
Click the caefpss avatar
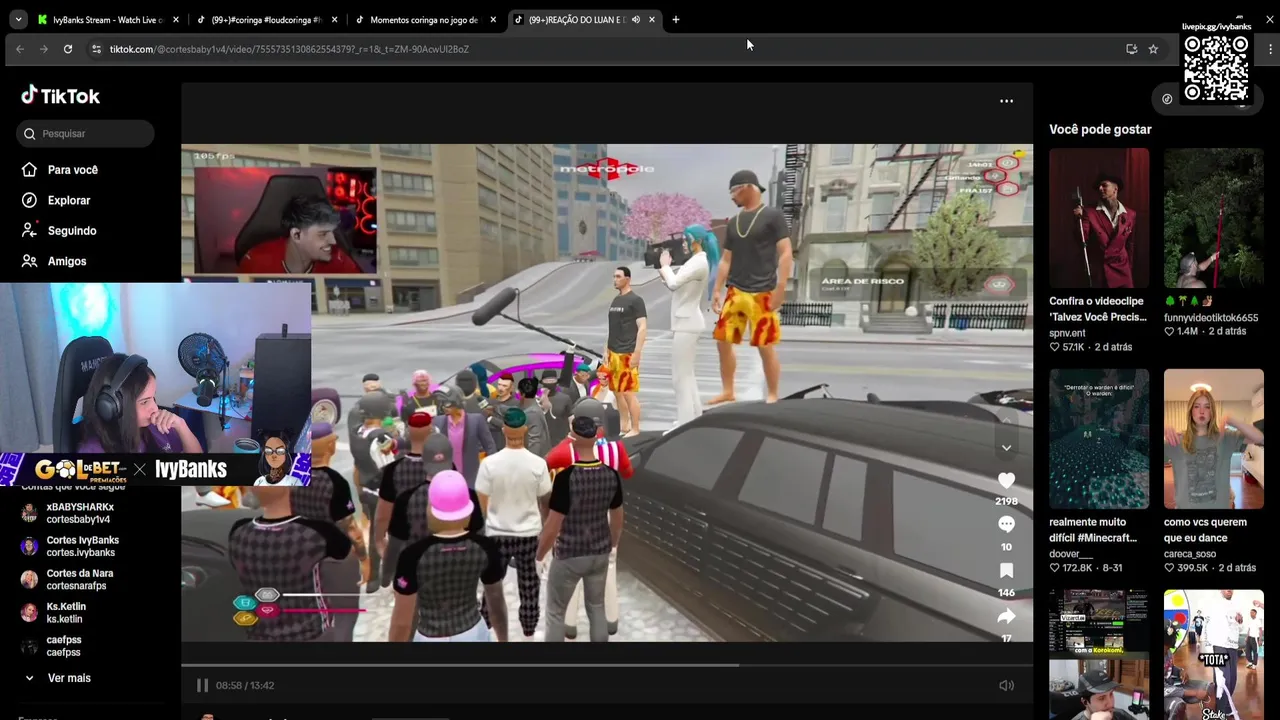point(29,646)
